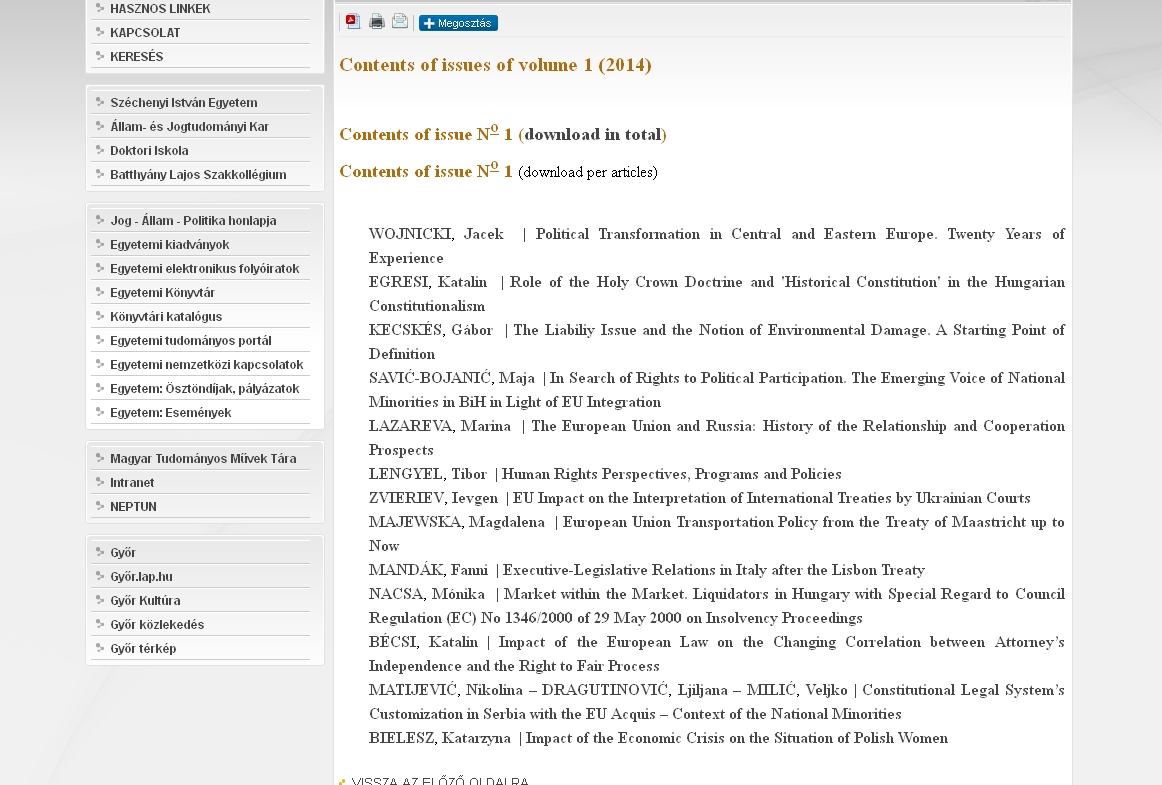The height and width of the screenshot is (785, 1162).
Task: Open the SAVIĆ-BOJANIĆ, Maja article
Action: coord(717,390)
